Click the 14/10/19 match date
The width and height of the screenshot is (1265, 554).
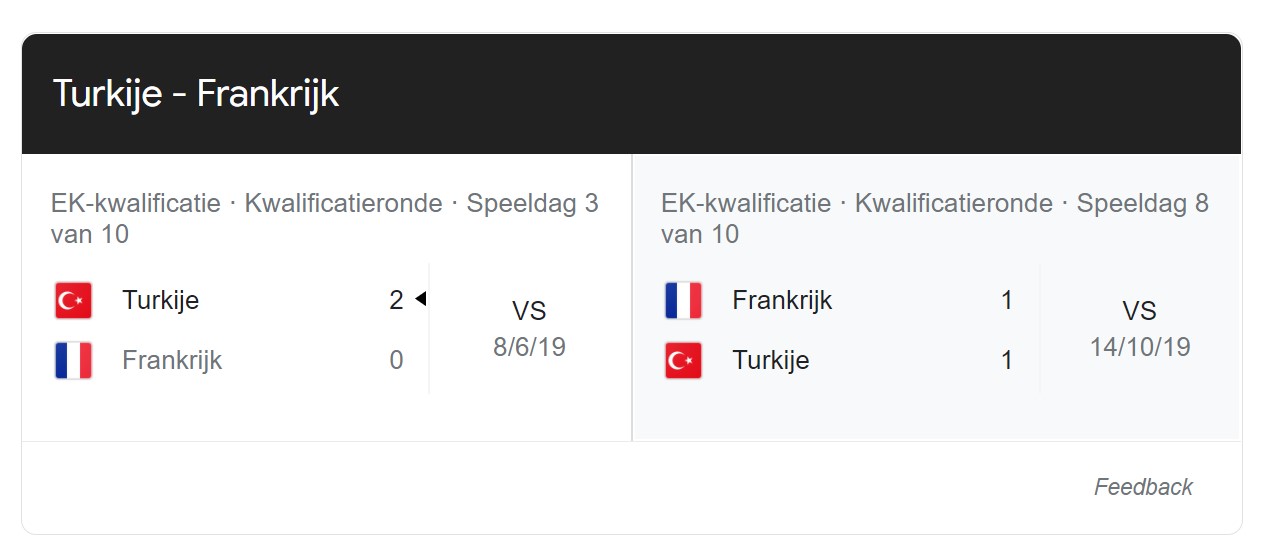[1140, 347]
